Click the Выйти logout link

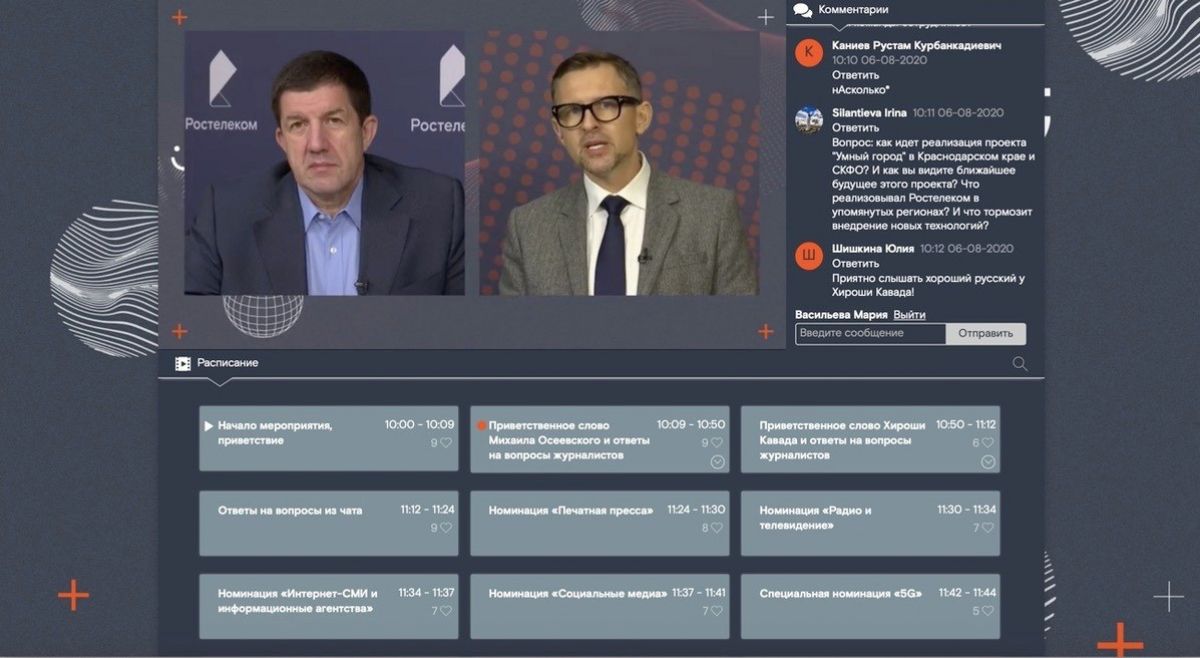coord(909,315)
